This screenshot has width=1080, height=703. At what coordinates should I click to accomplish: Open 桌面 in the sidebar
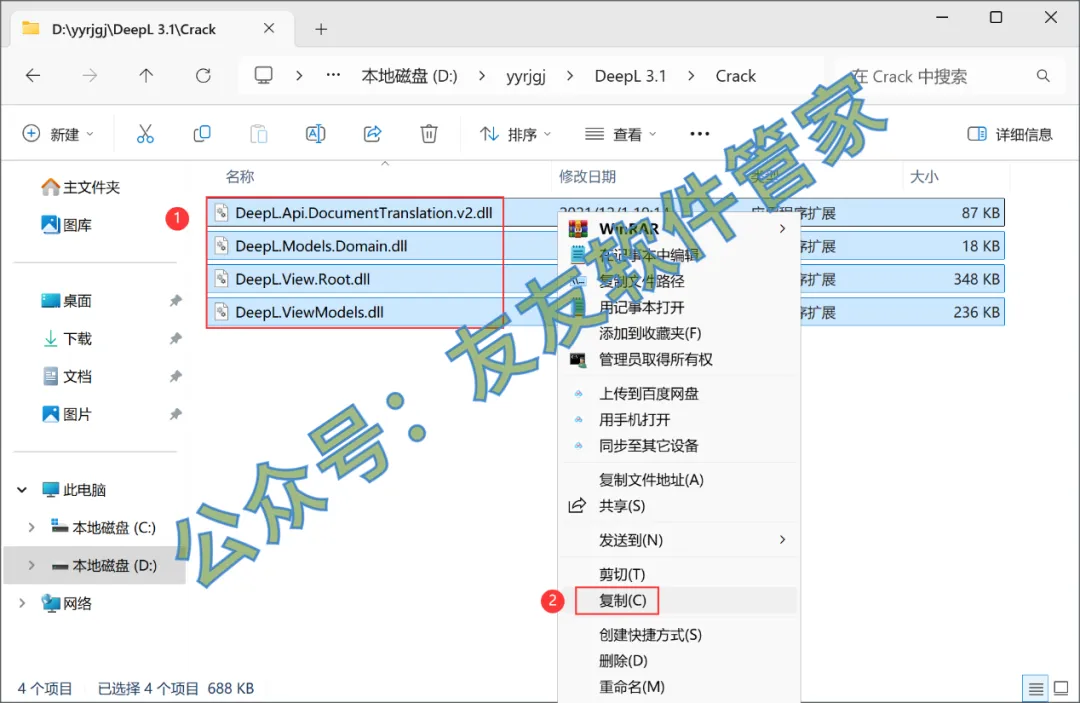click(66, 300)
